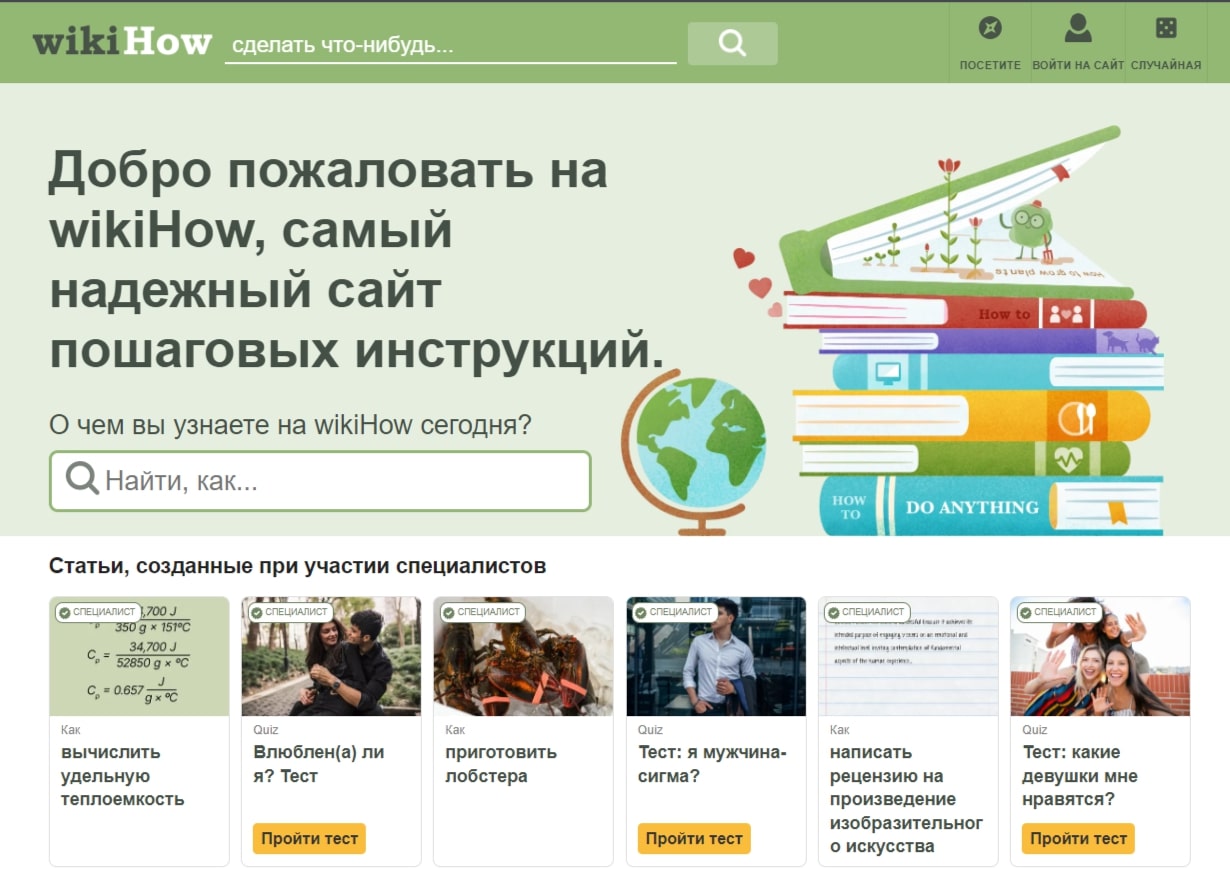This screenshot has width=1230, height=869.
Task: Open Случайная menu label
Action: pos(1166,65)
